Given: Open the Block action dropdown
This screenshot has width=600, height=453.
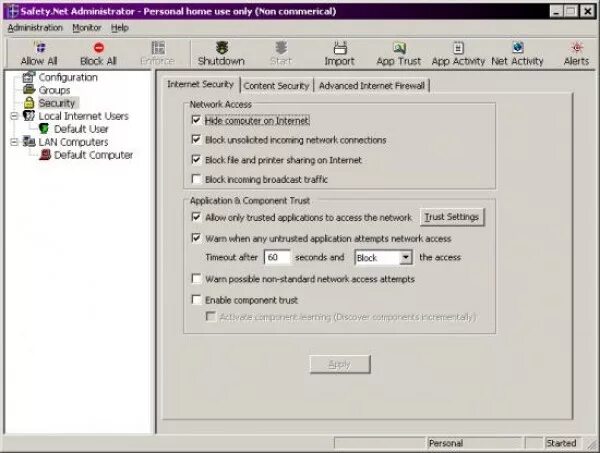Looking at the screenshot, I should (405, 257).
